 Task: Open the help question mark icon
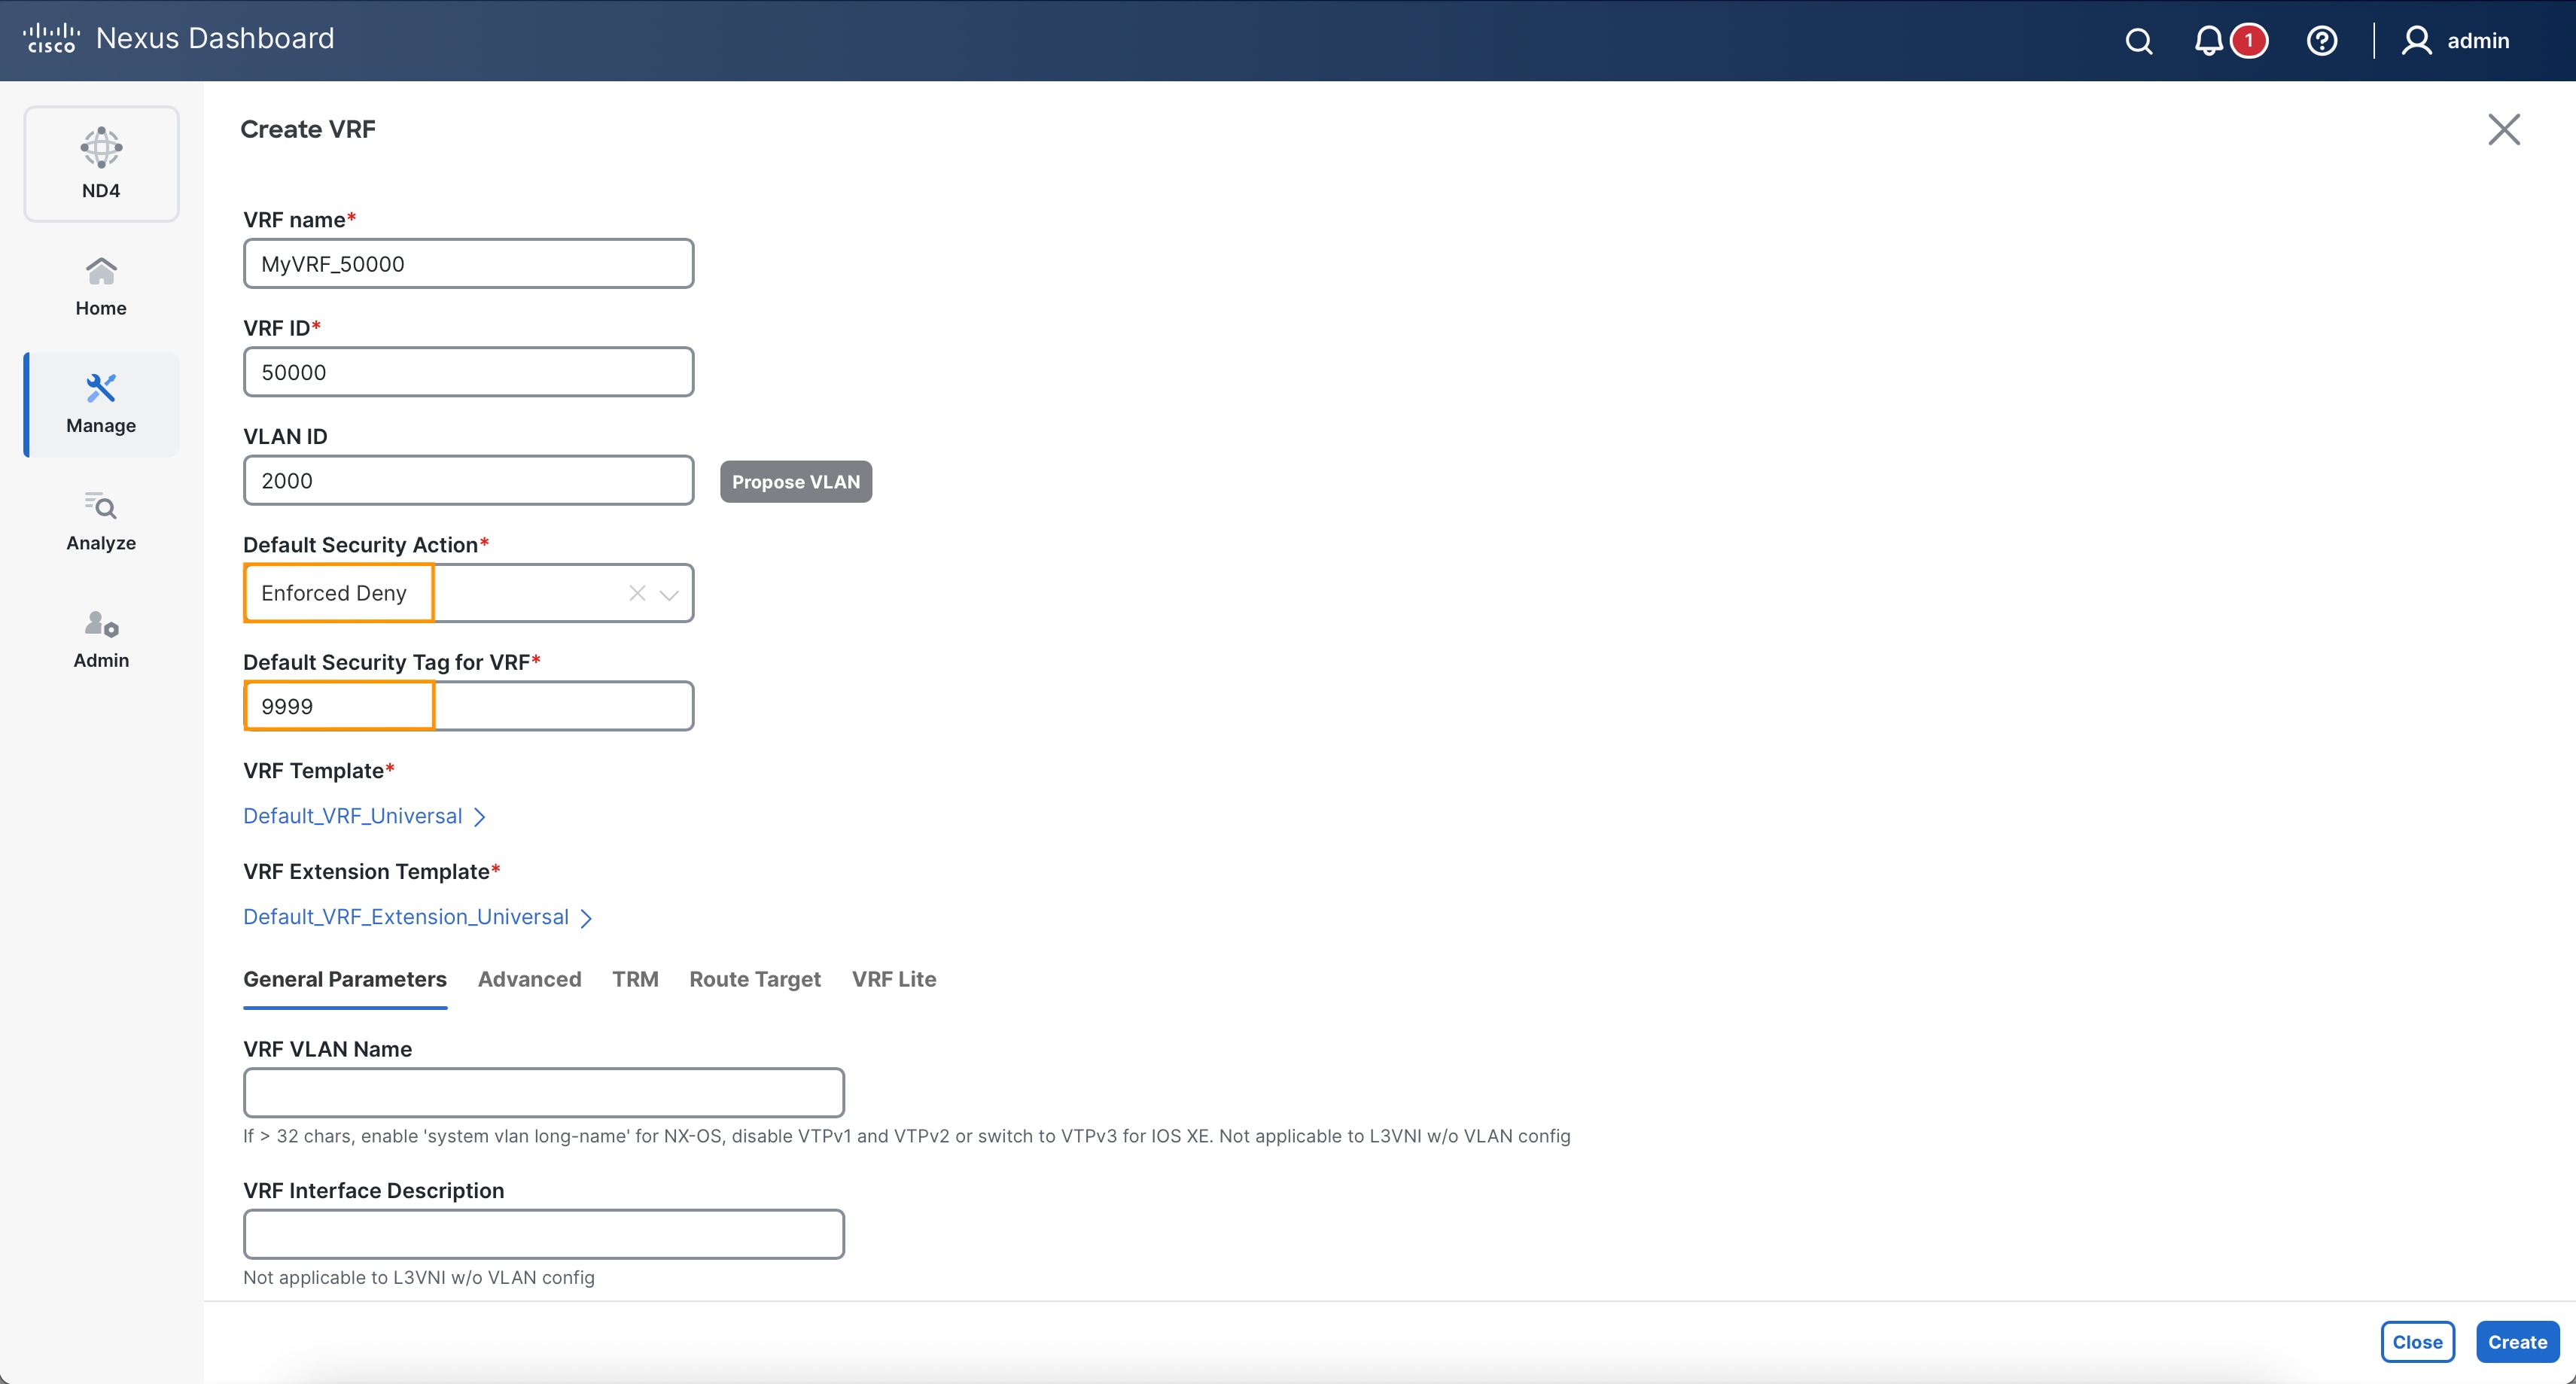tap(2321, 41)
